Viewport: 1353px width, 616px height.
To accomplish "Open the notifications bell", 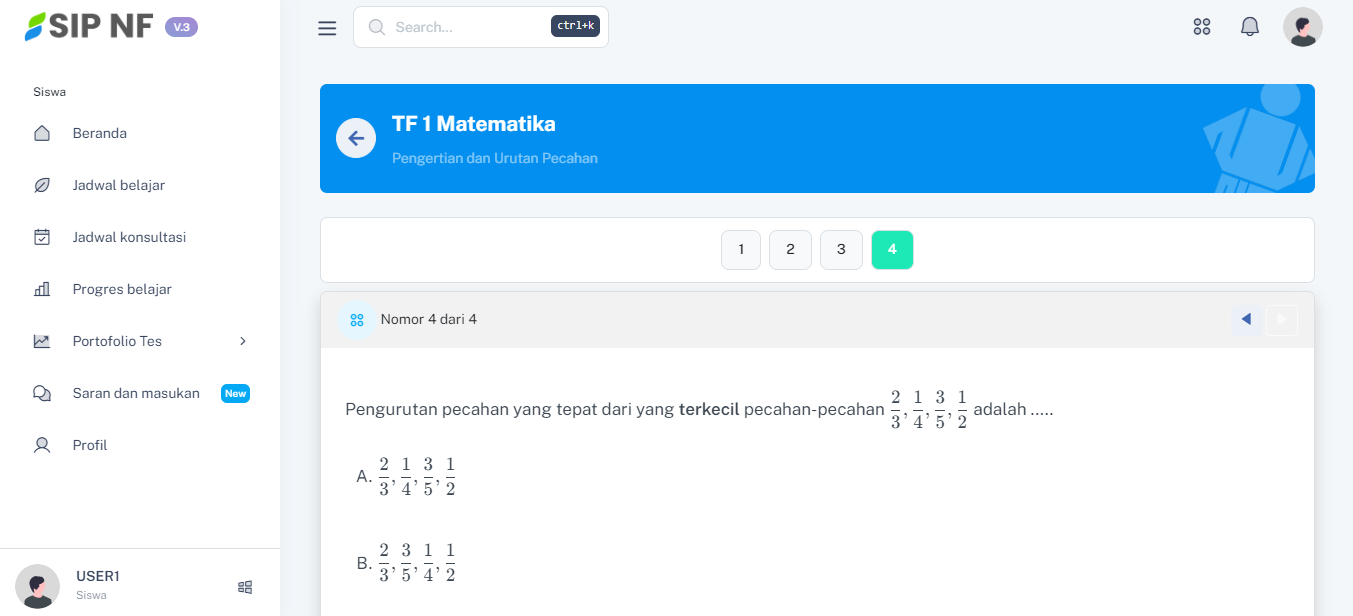I will click(x=1250, y=27).
